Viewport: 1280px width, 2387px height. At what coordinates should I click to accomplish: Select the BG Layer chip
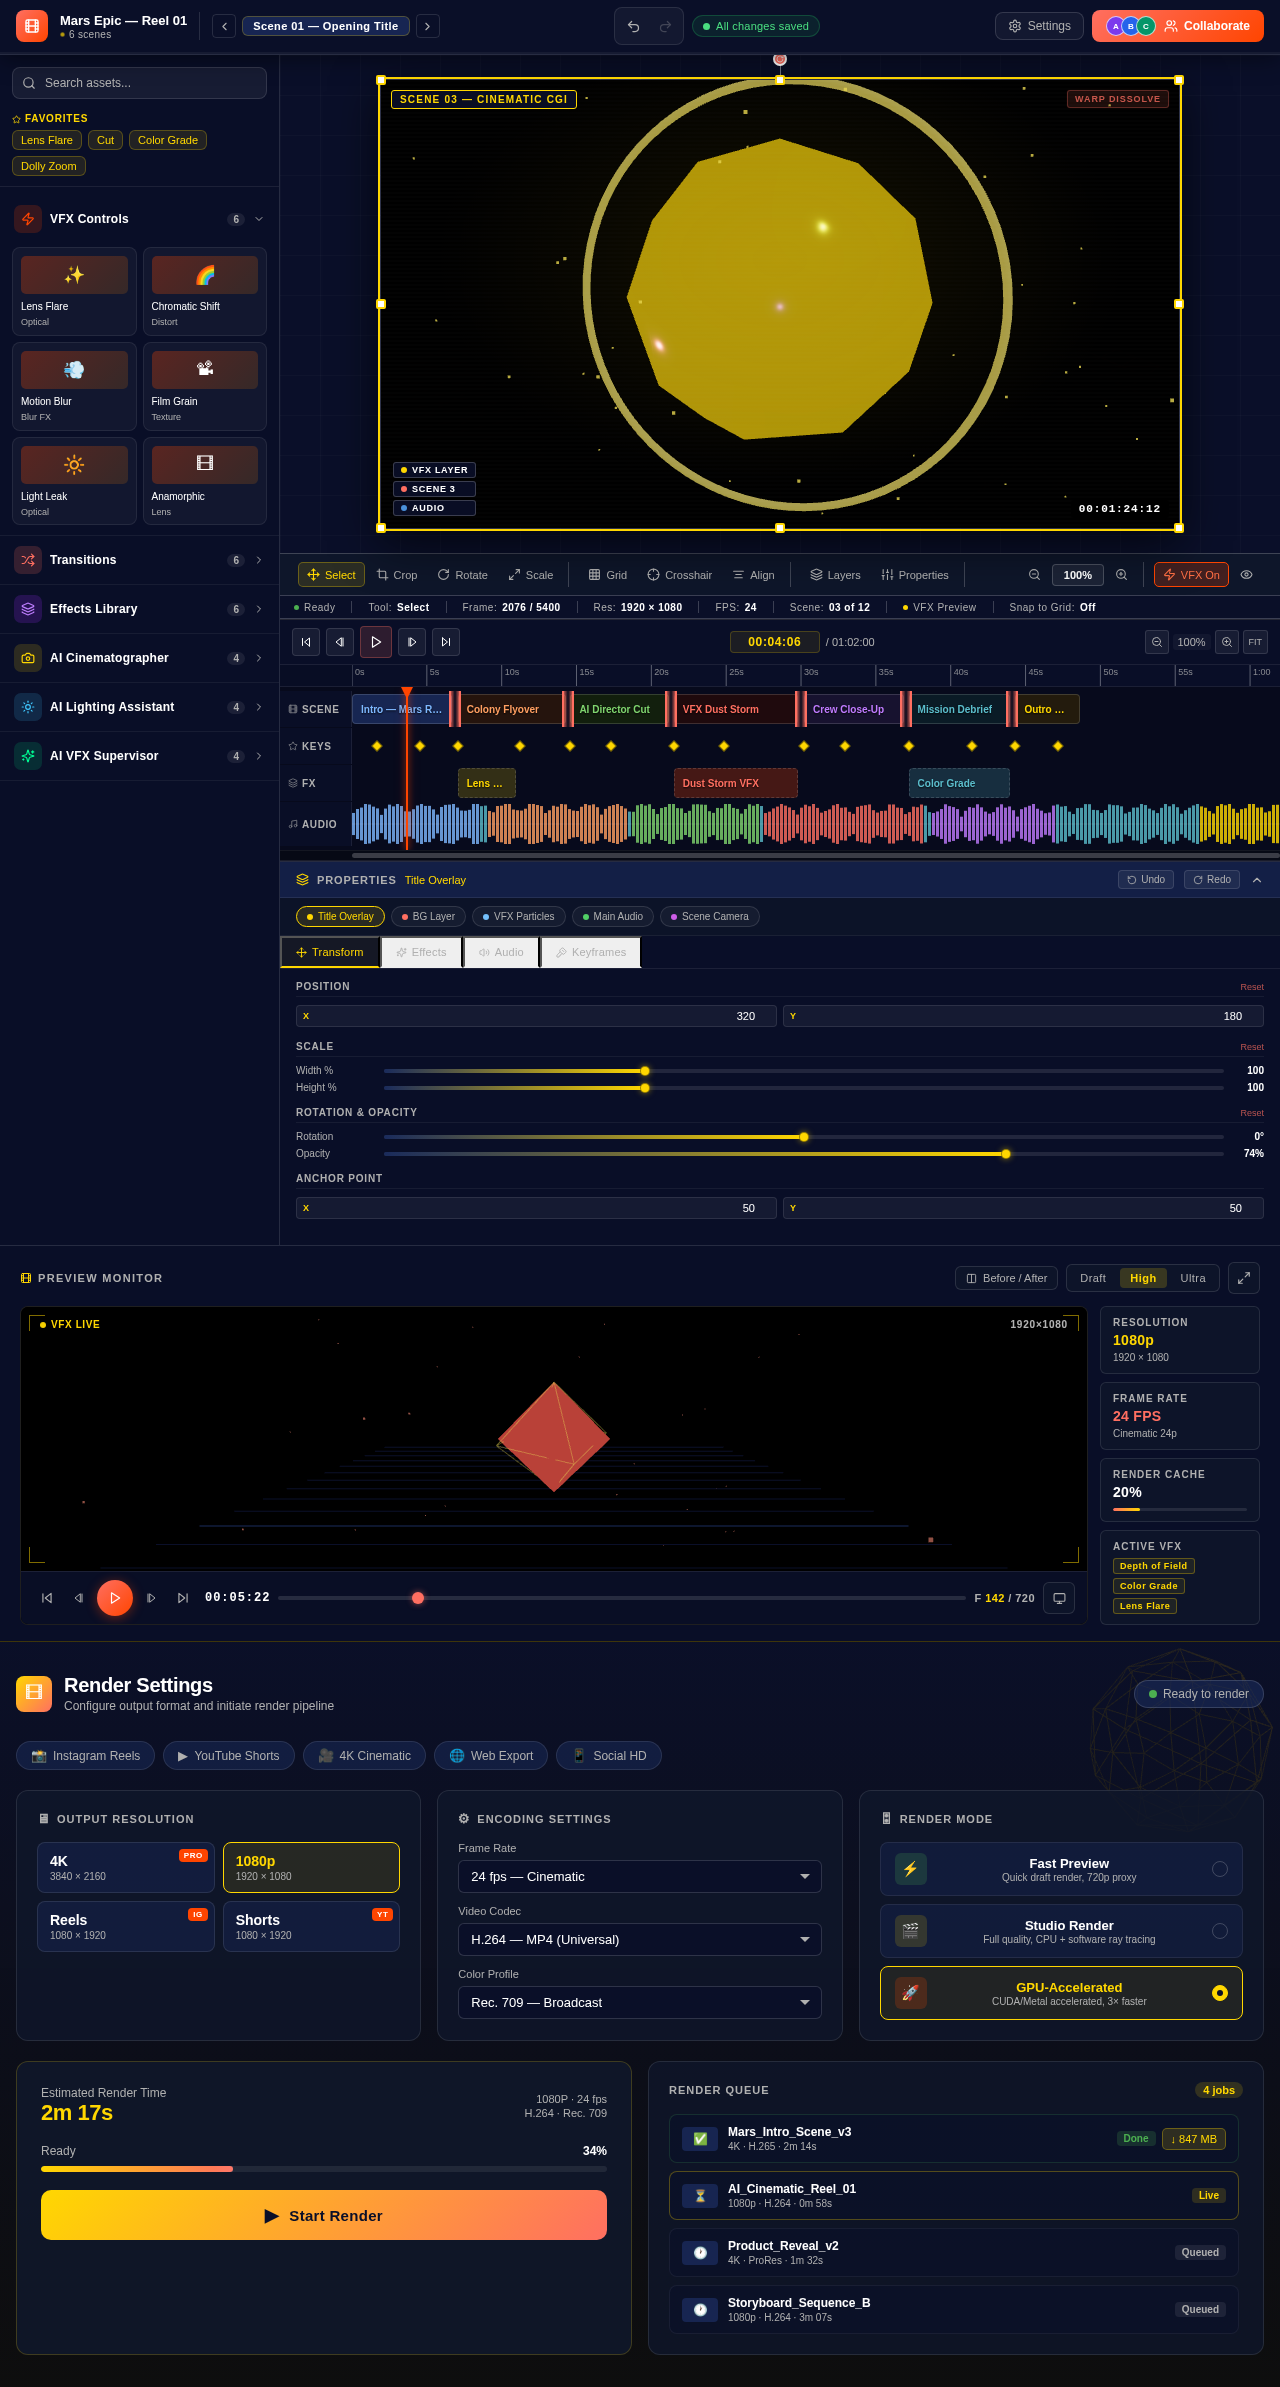[428, 916]
